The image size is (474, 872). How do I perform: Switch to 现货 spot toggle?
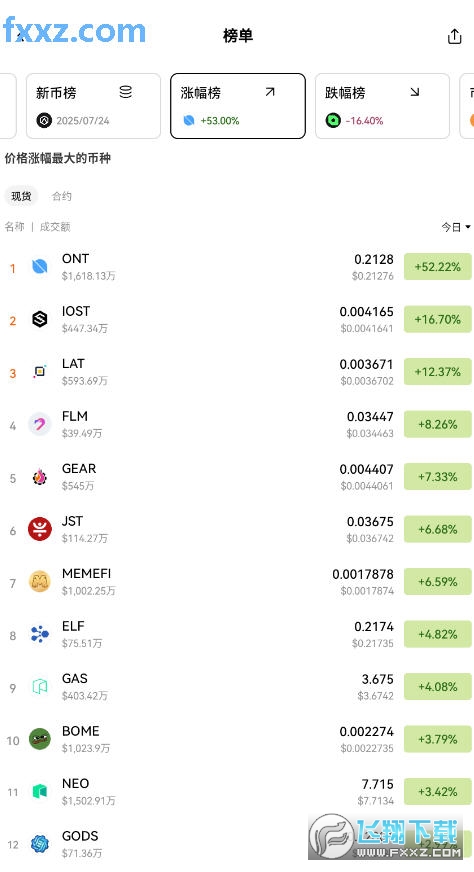pos(21,196)
